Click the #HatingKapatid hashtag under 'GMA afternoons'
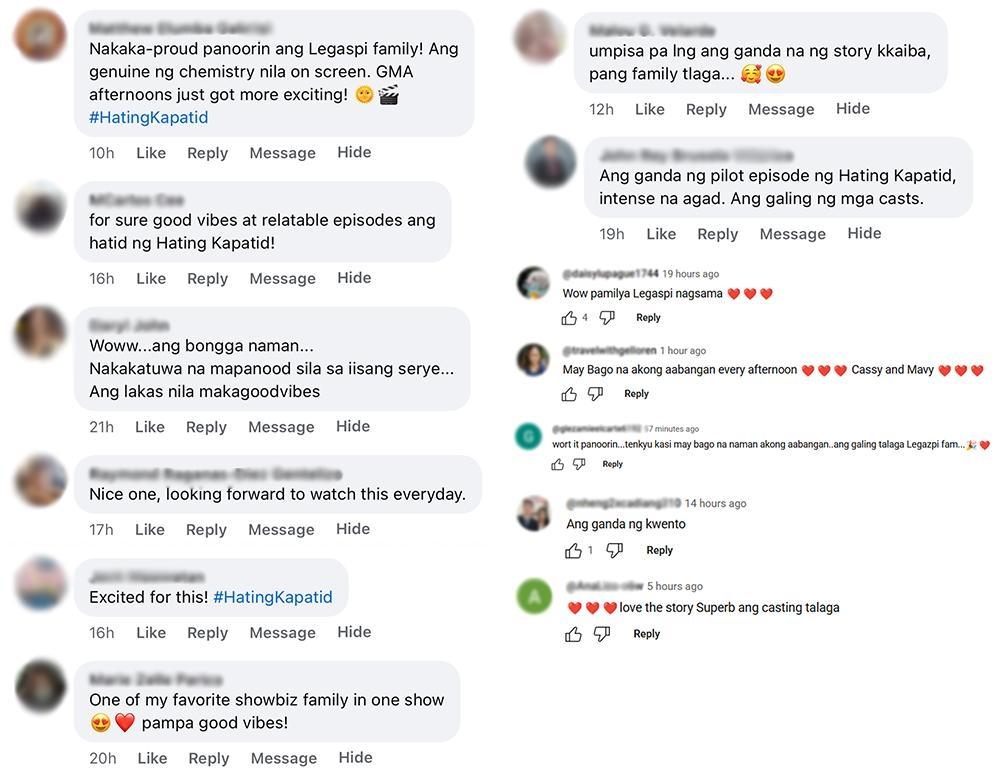This screenshot has height=775, width=1000. [148, 117]
